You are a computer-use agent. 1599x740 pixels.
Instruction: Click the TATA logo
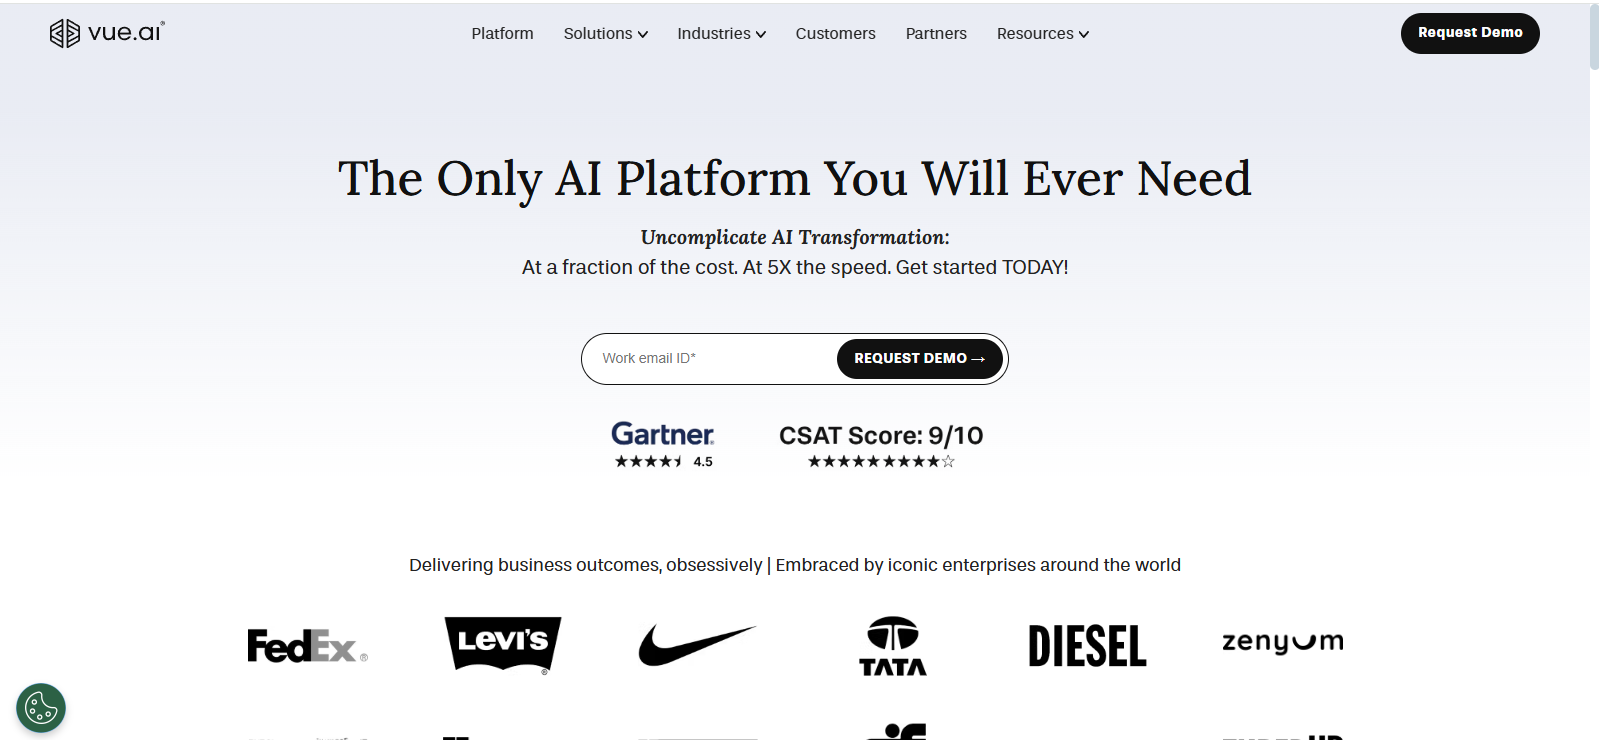tap(893, 646)
